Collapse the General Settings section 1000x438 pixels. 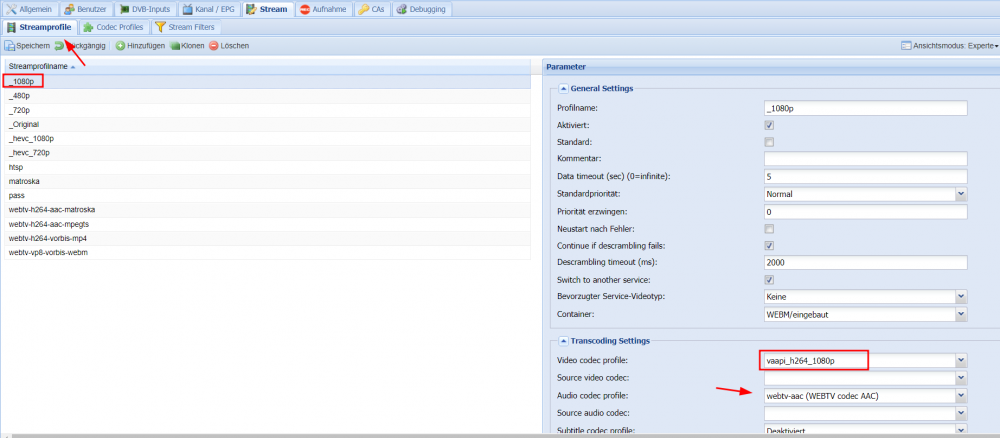coord(563,89)
